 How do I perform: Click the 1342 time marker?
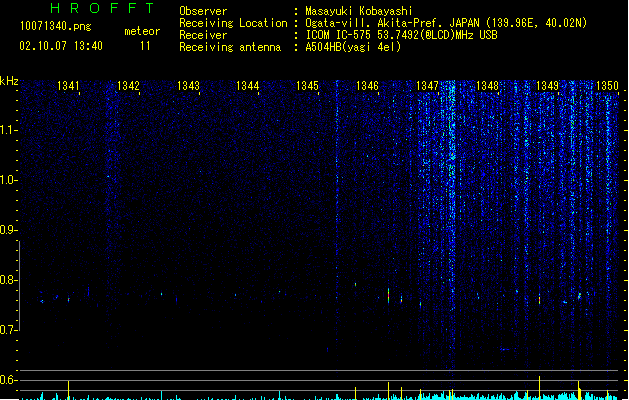[x=128, y=86]
